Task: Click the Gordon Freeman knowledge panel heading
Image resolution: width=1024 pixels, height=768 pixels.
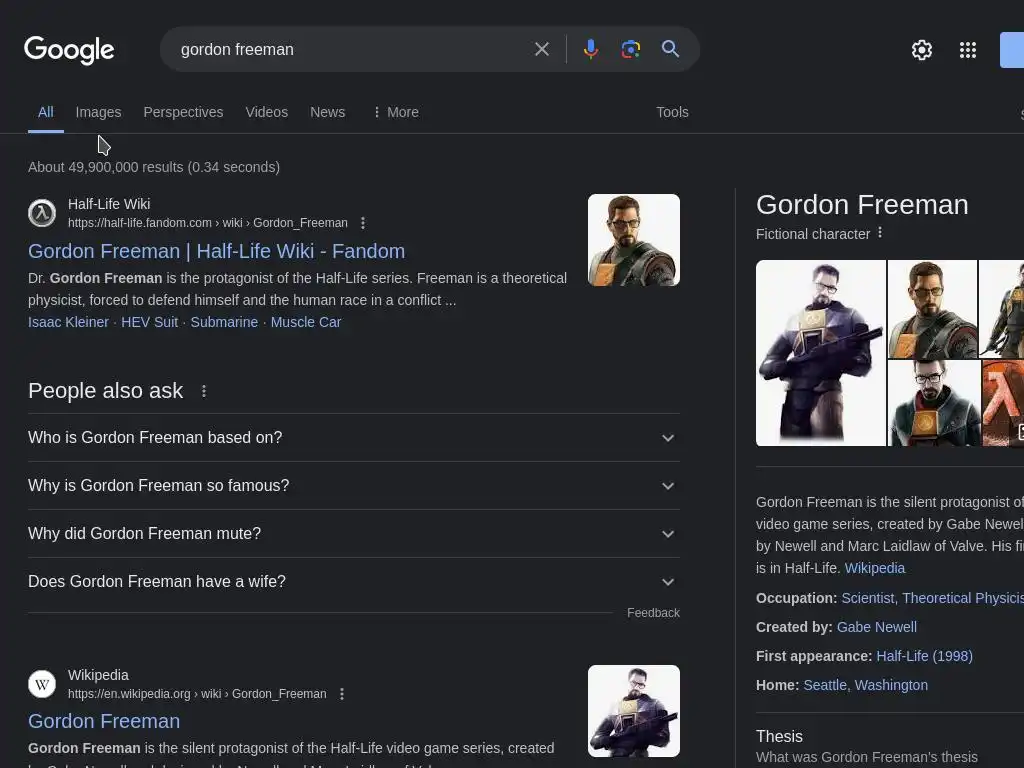Action: click(x=862, y=204)
